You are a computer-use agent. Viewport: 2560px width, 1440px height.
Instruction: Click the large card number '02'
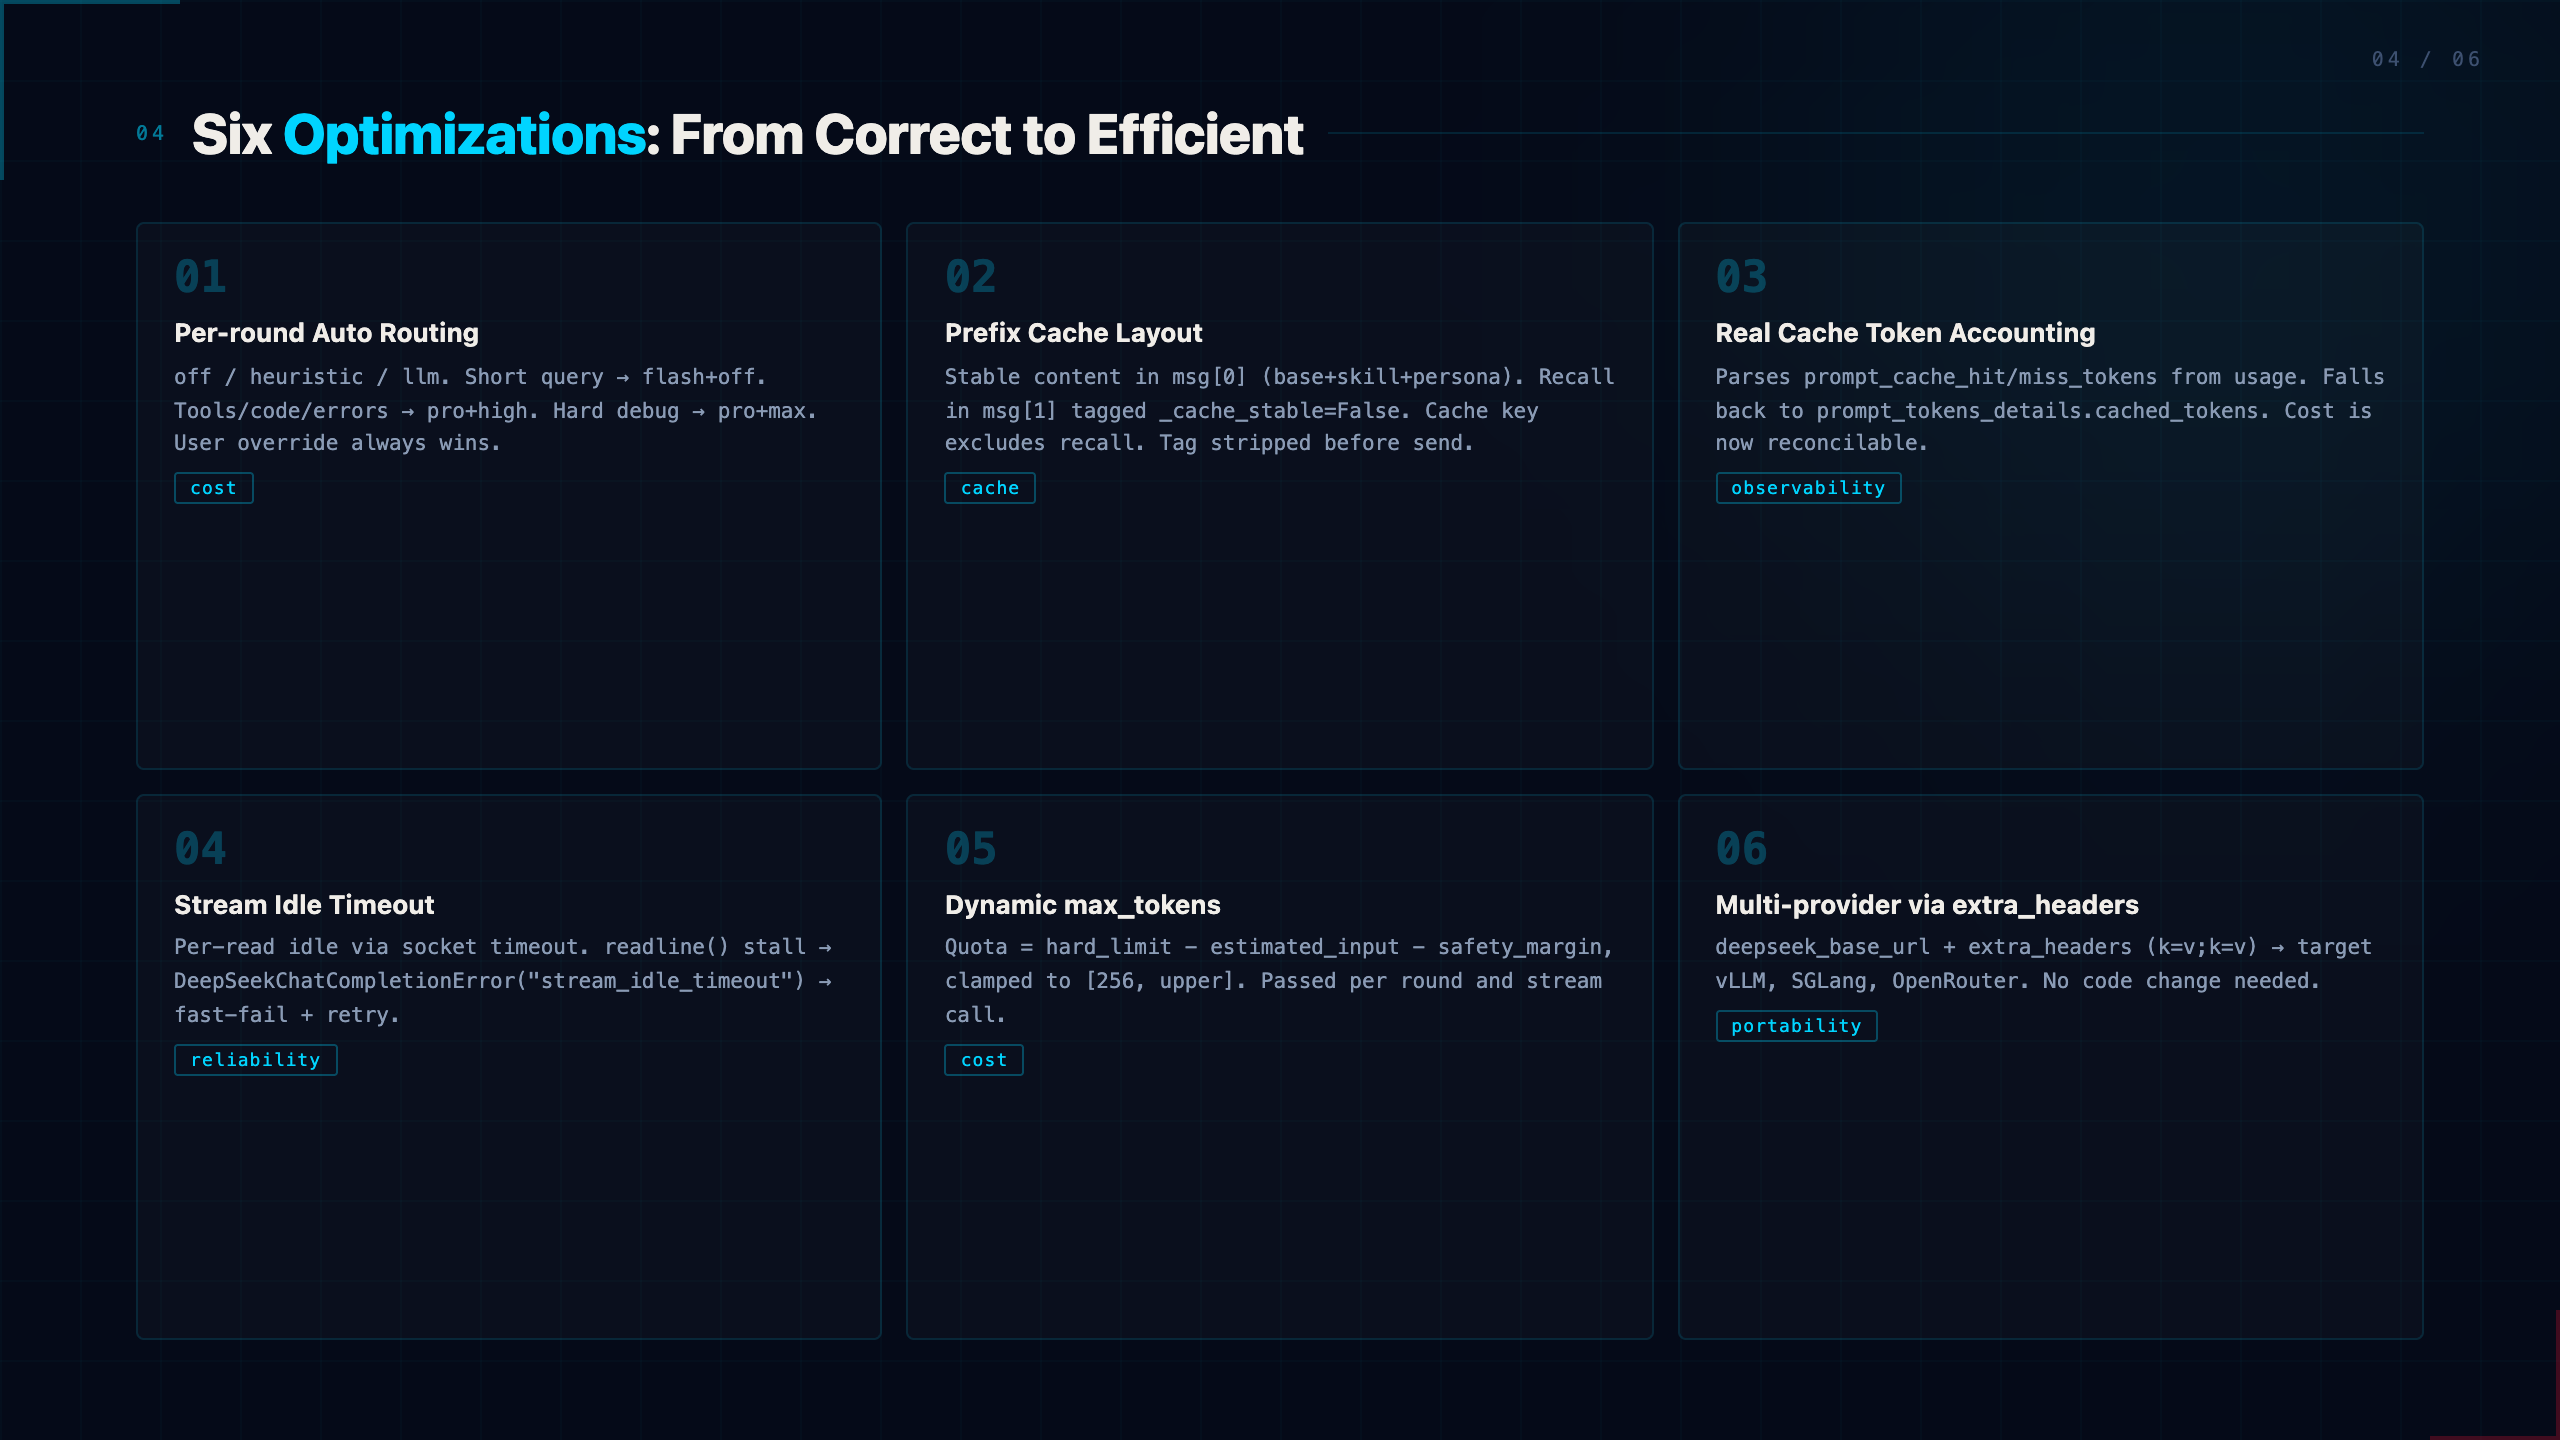point(971,276)
